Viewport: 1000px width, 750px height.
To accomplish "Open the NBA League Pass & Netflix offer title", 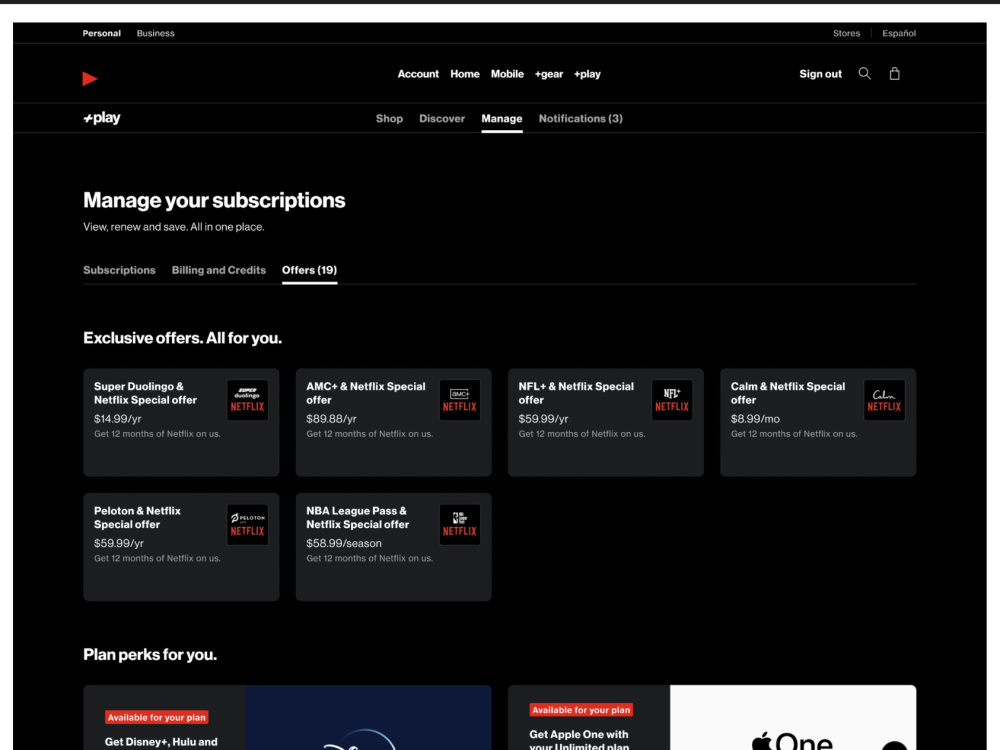I will [x=358, y=517].
